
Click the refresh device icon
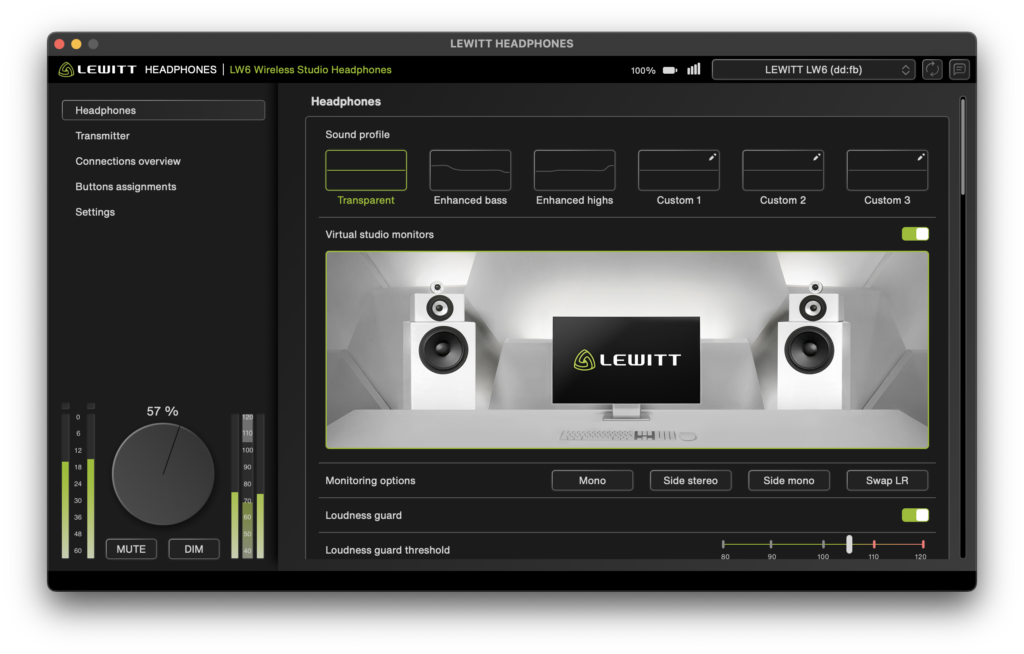pos(932,69)
